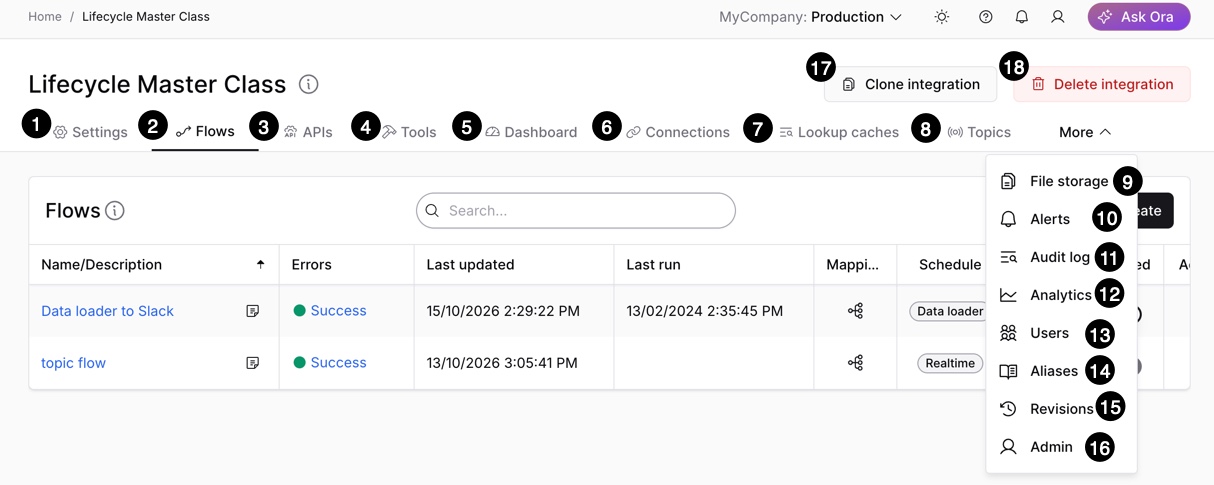Open note icon on topic flow row
Viewport: 1214px width, 485px height.
tap(253, 363)
